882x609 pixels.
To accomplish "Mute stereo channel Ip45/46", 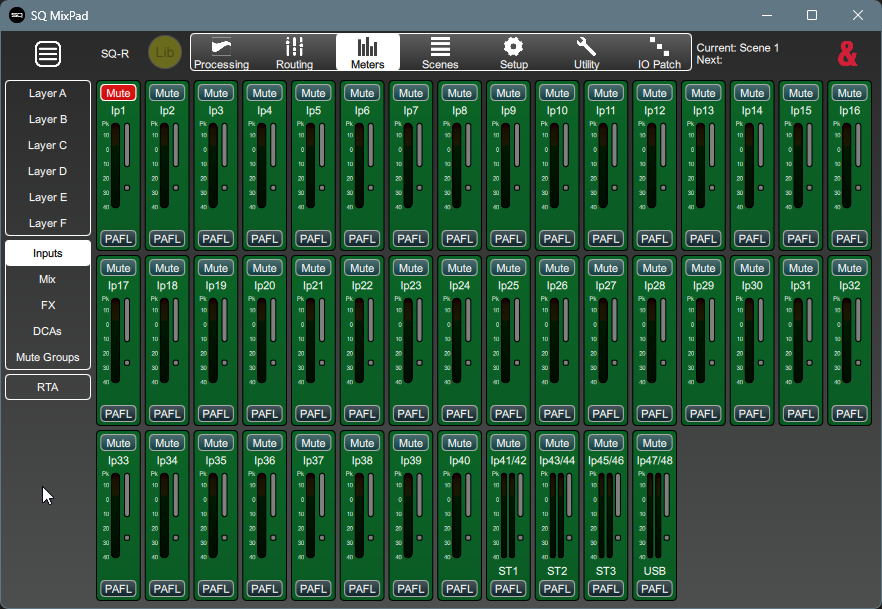I will [606, 443].
